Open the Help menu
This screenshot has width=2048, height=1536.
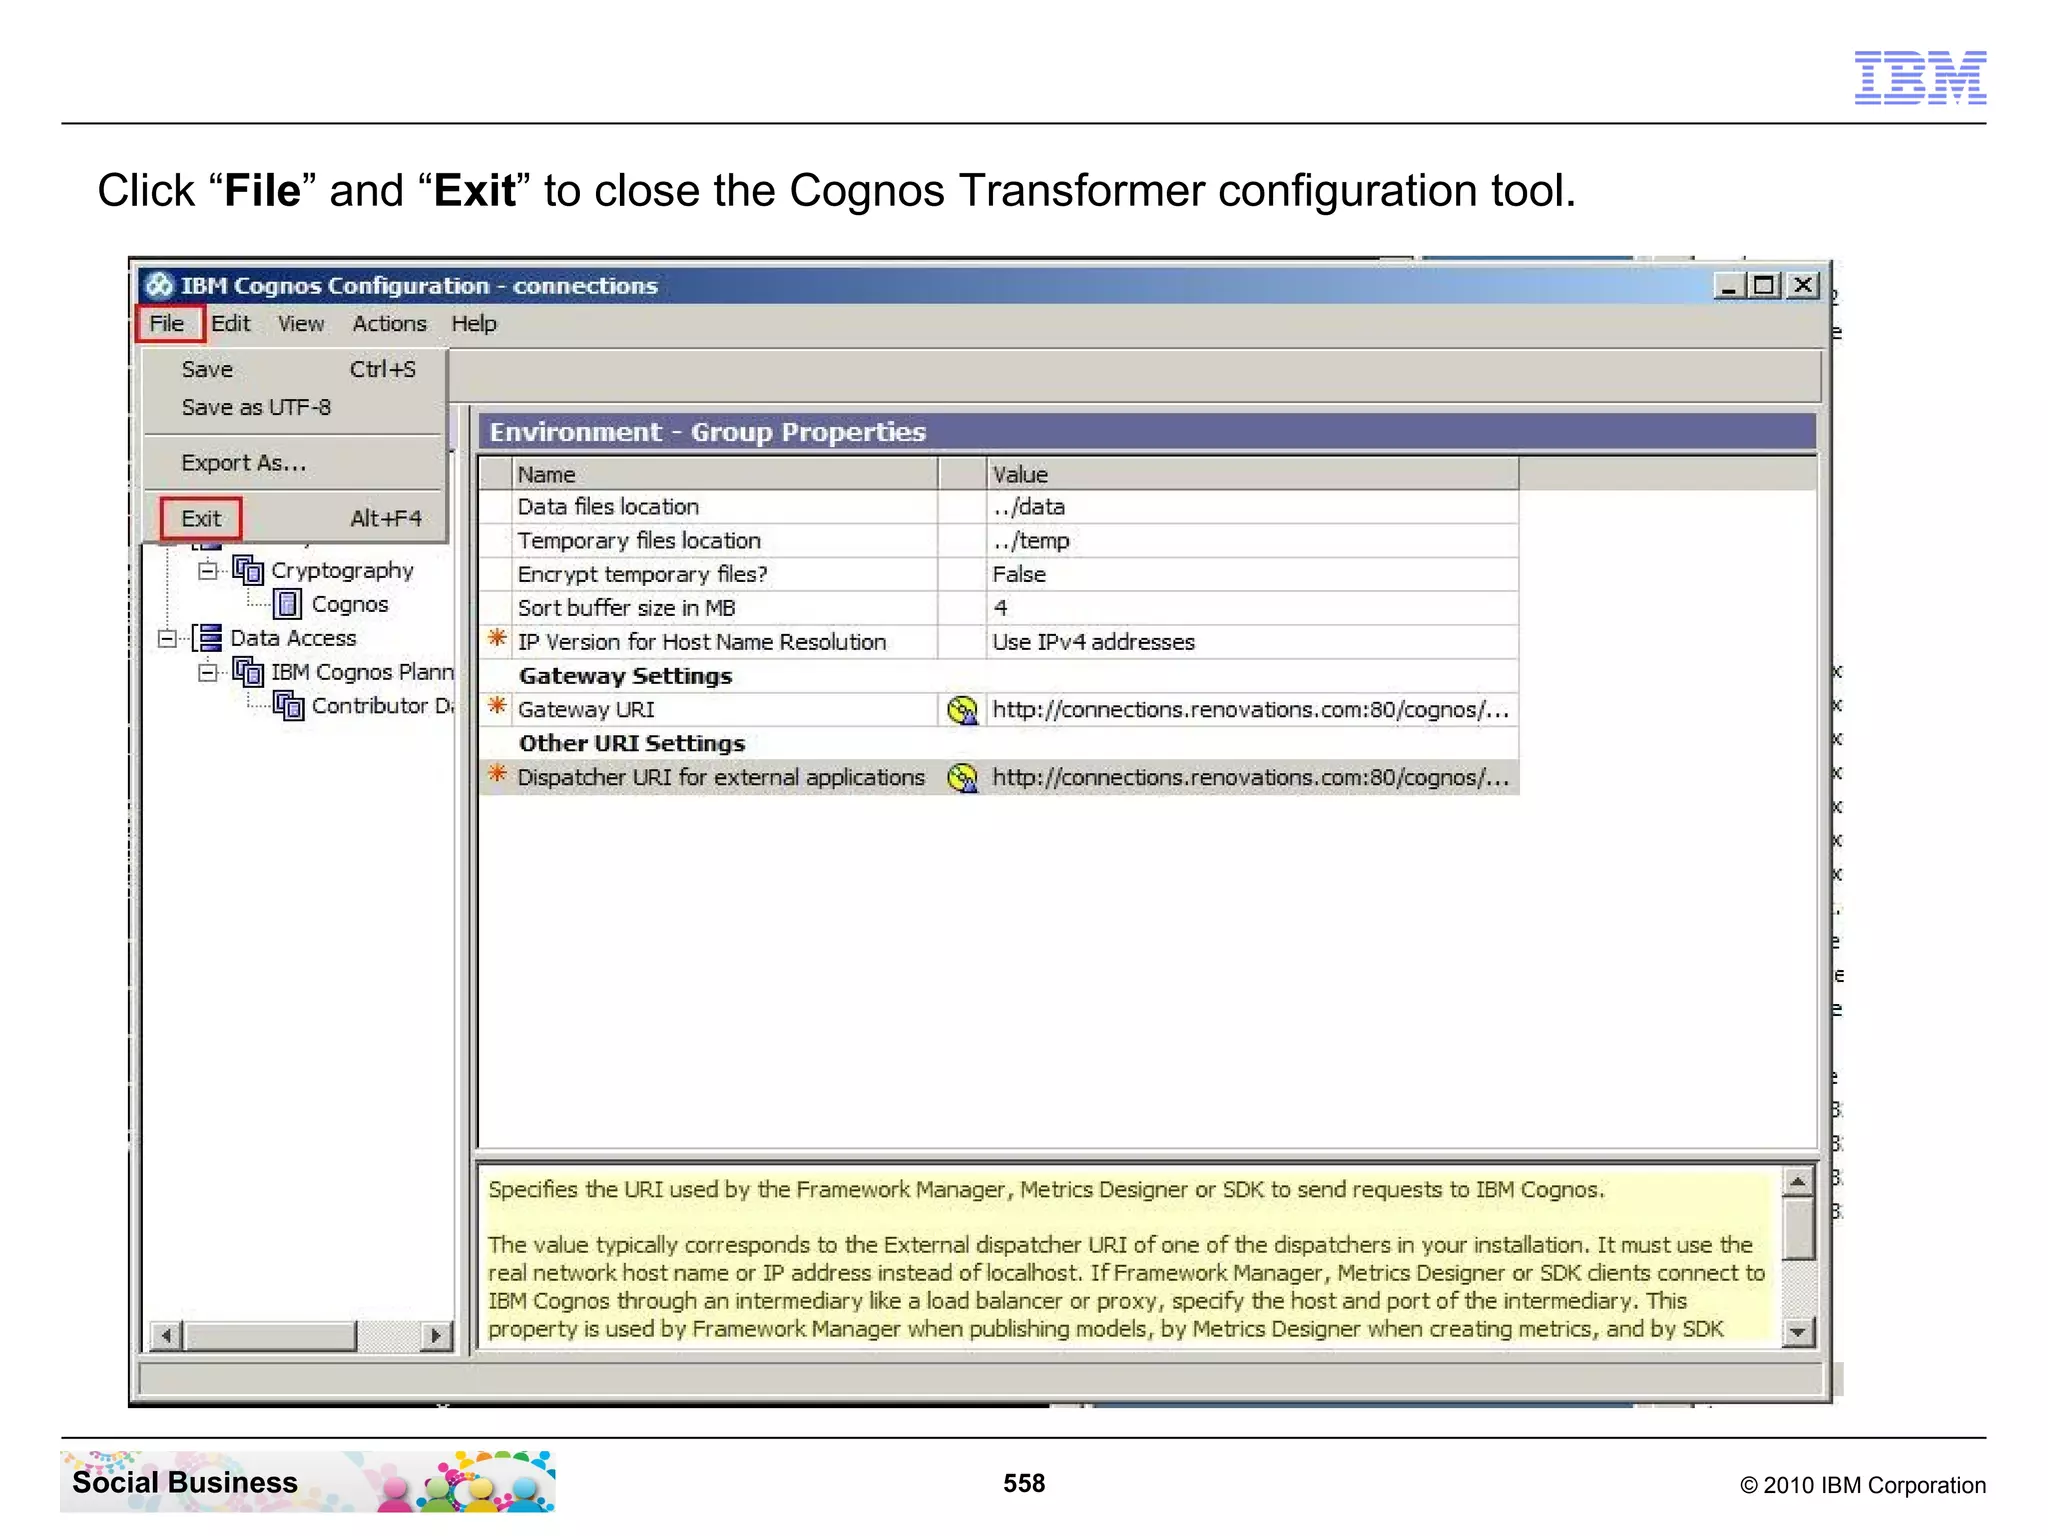(x=474, y=324)
